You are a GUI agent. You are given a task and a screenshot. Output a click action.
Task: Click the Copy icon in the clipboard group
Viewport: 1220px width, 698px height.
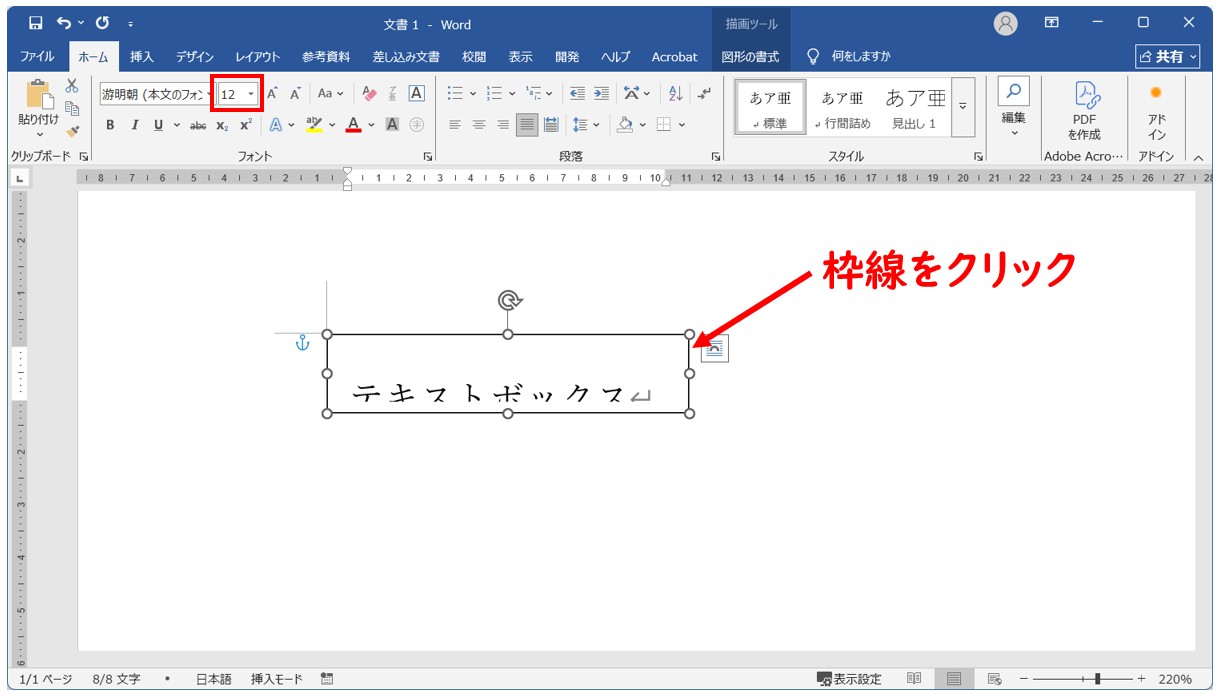tap(72, 109)
